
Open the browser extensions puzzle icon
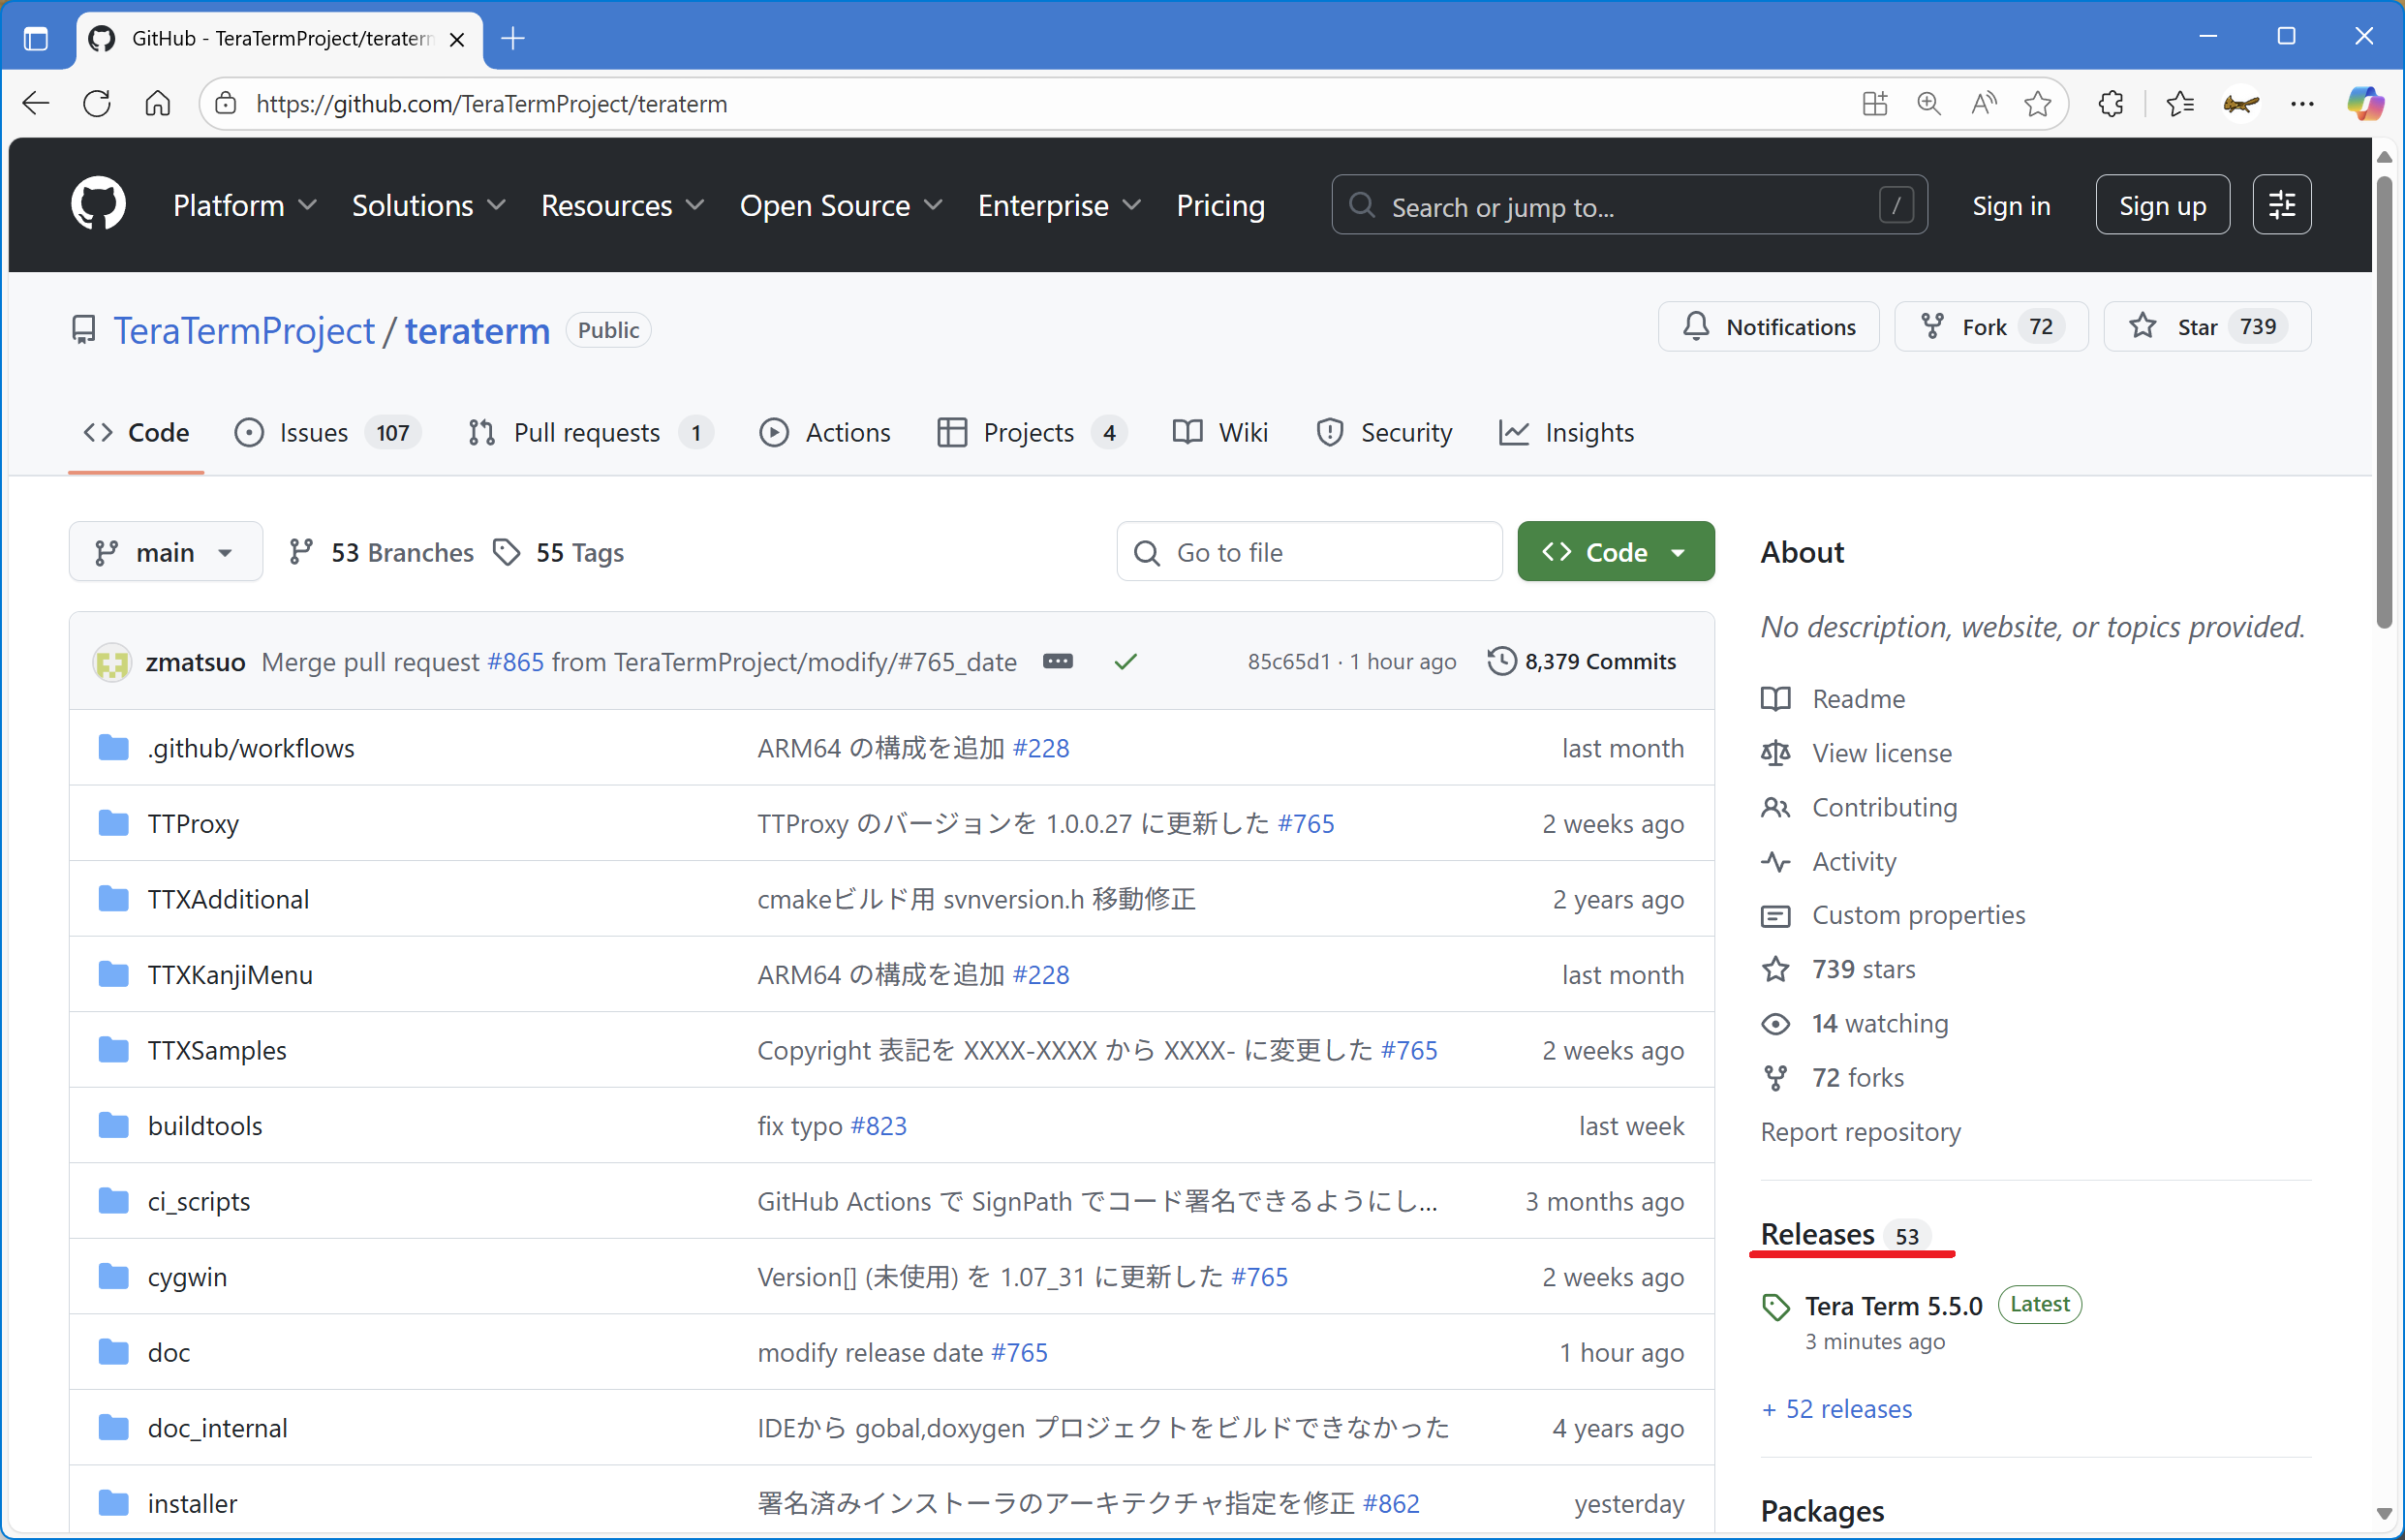coord(2111,103)
